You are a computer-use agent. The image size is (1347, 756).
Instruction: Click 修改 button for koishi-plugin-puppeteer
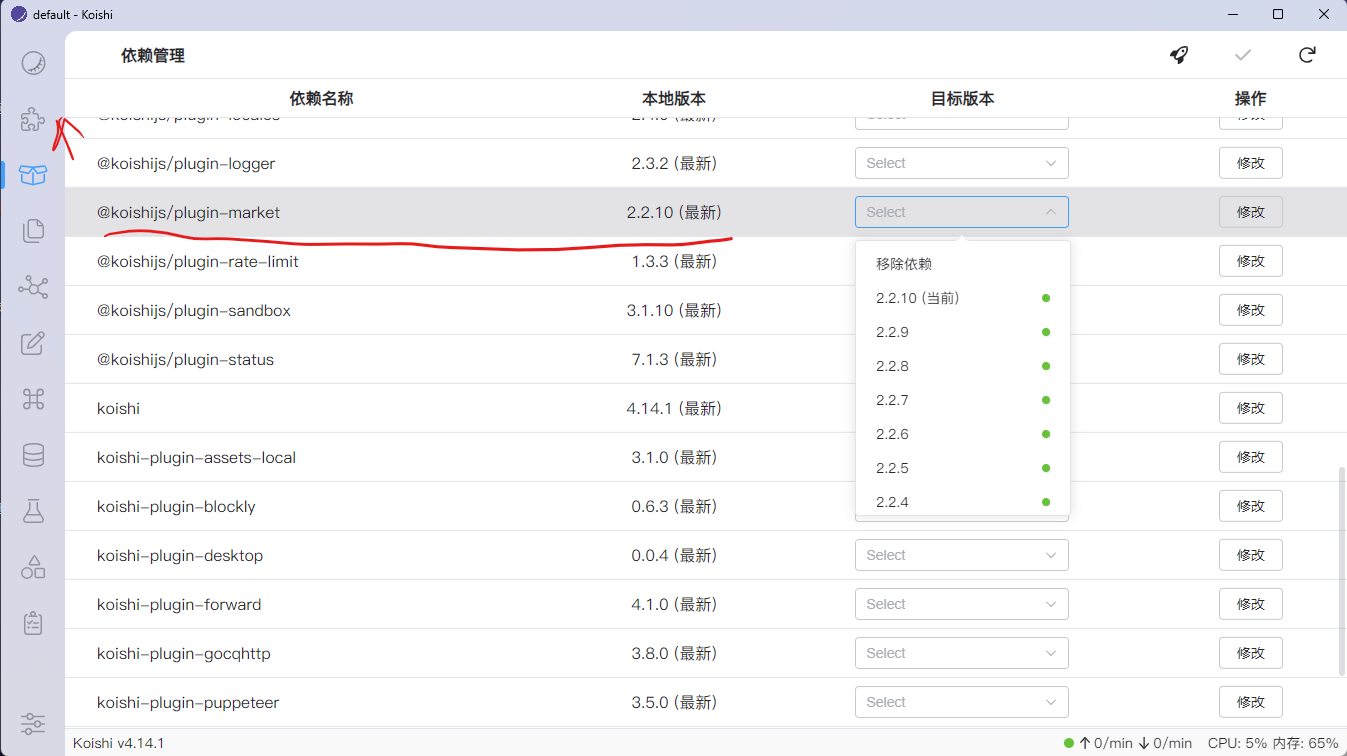coord(1250,702)
